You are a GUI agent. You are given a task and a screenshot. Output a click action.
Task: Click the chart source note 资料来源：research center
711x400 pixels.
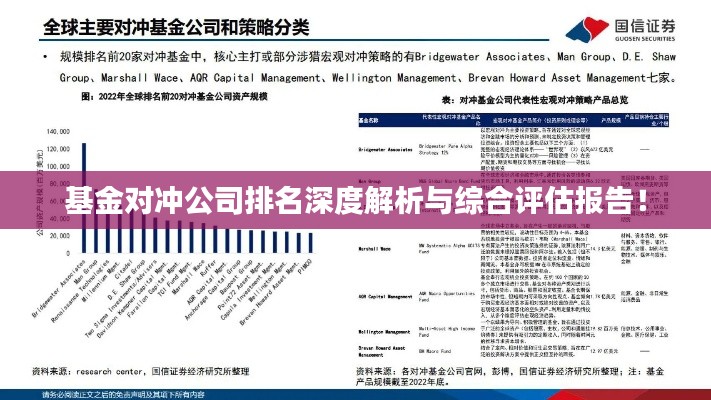click(x=141, y=371)
